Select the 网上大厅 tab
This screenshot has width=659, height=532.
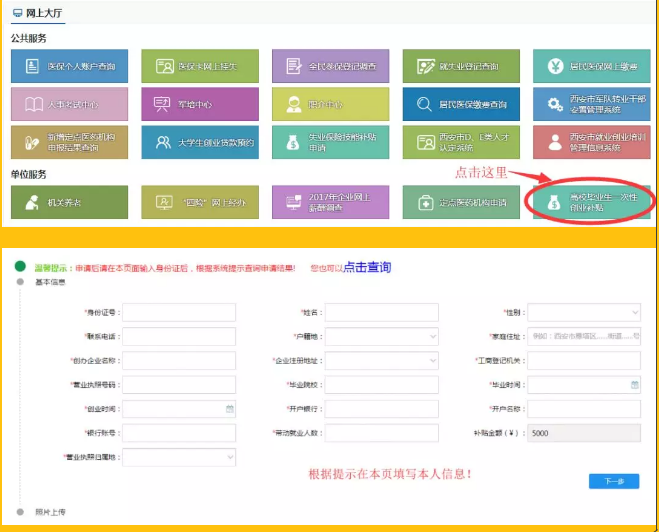point(38,13)
